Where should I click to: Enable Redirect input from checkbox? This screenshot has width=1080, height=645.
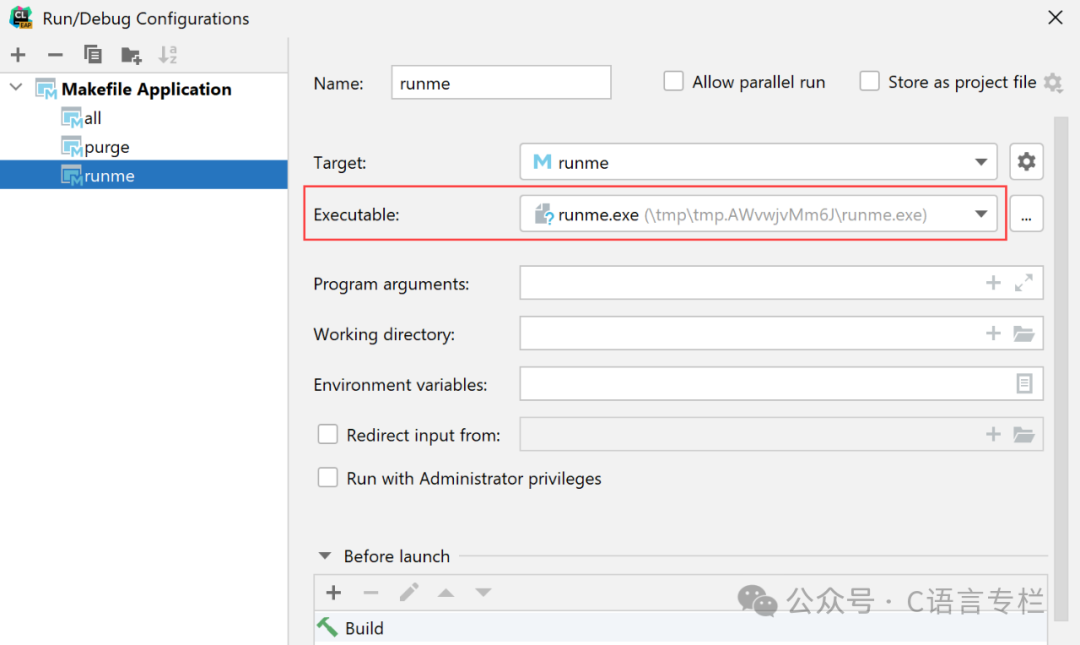coord(328,434)
